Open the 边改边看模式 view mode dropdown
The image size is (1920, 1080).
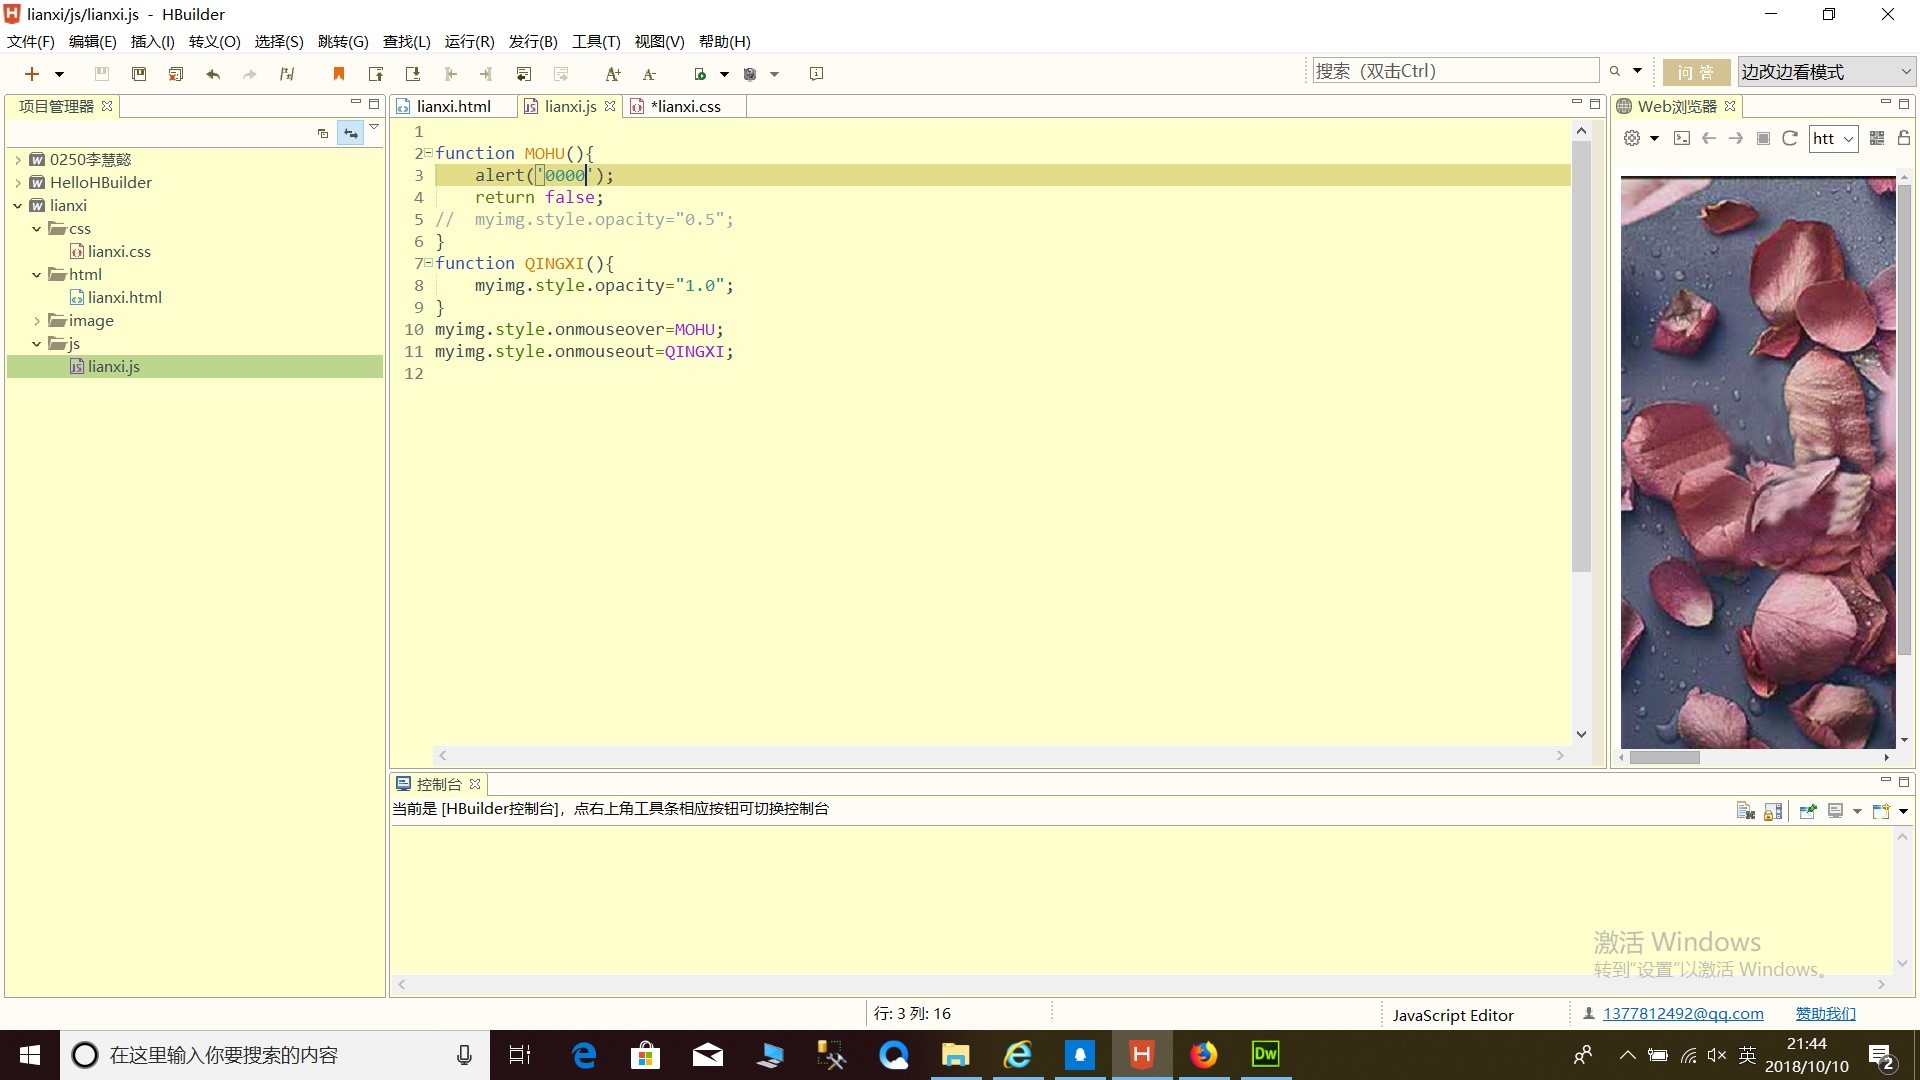pyautogui.click(x=1826, y=72)
